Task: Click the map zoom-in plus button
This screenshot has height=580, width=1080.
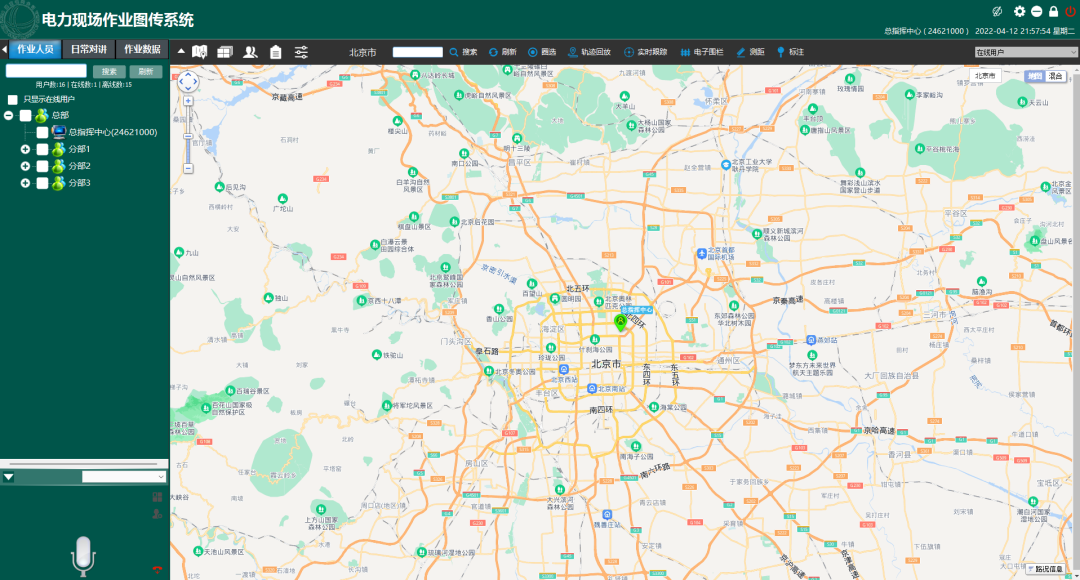Action: (x=188, y=101)
